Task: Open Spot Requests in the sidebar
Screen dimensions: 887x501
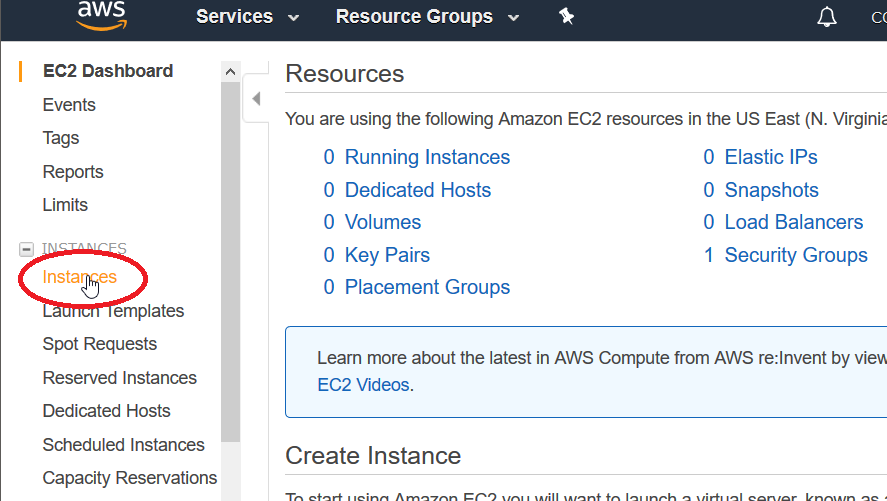Action: pyautogui.click(x=100, y=344)
